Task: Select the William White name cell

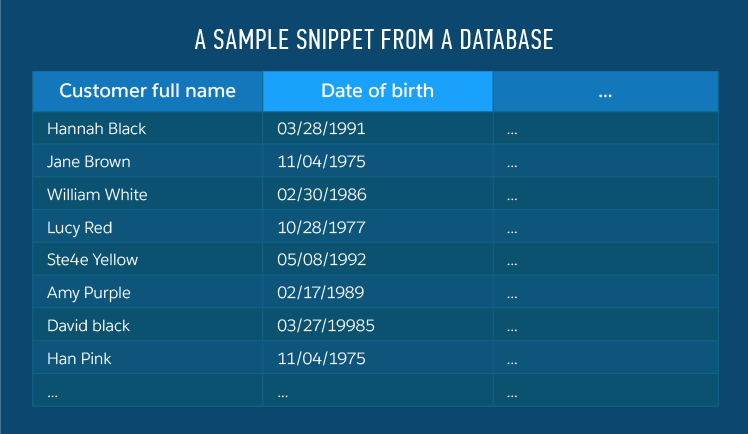Action: pos(97,195)
